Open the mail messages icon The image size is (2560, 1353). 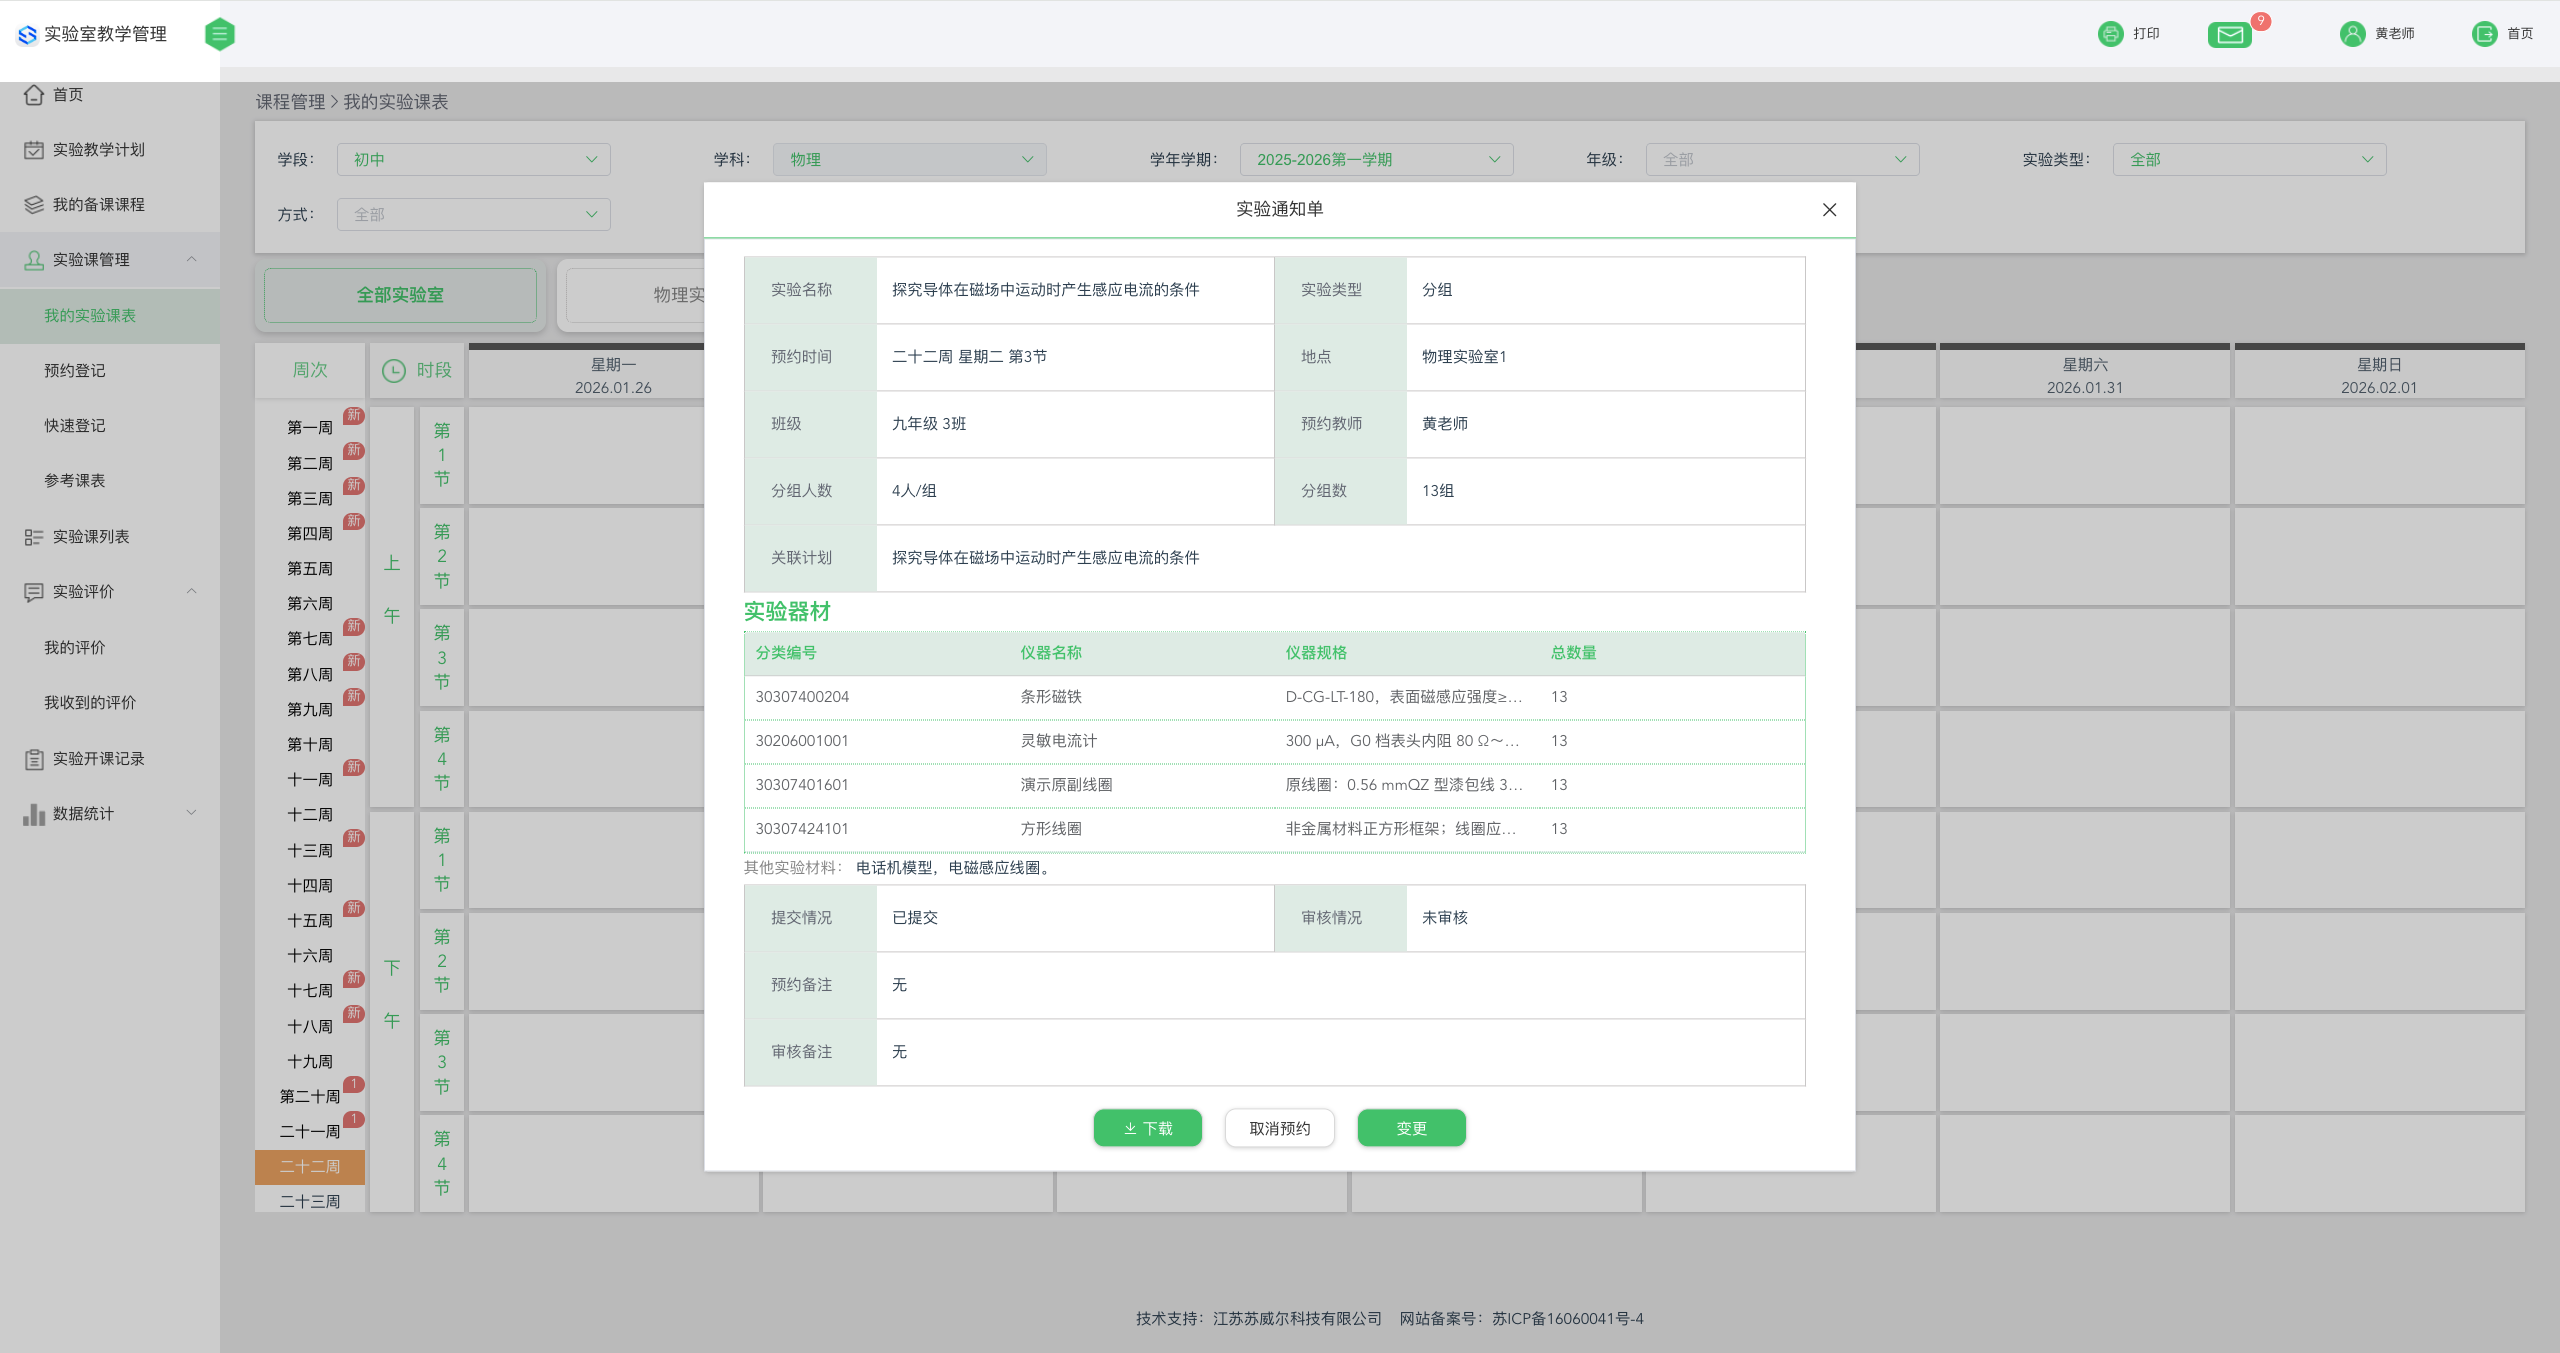(2229, 35)
